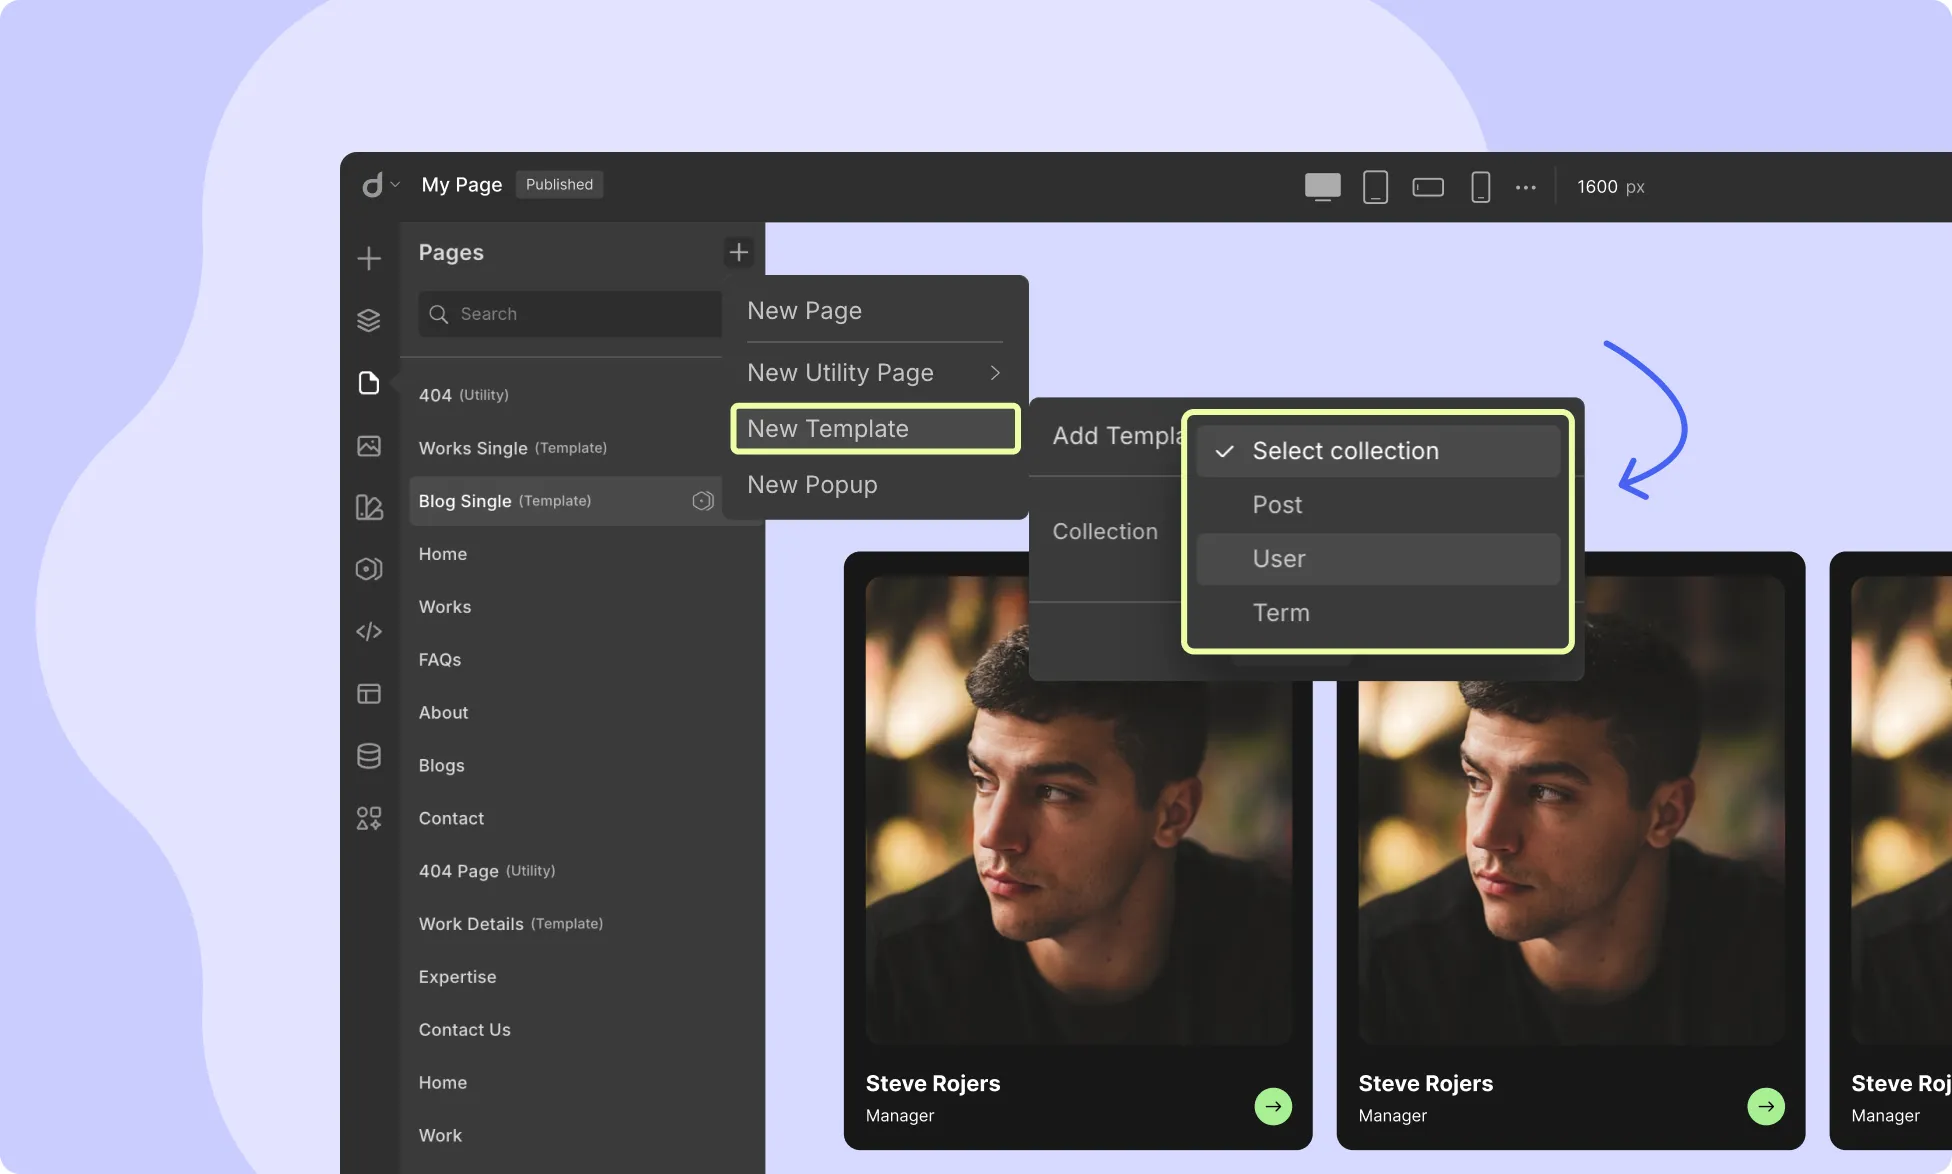1952x1174 pixels.
Task: Click green arrow on first Steve Rojers card
Action: (x=1273, y=1106)
